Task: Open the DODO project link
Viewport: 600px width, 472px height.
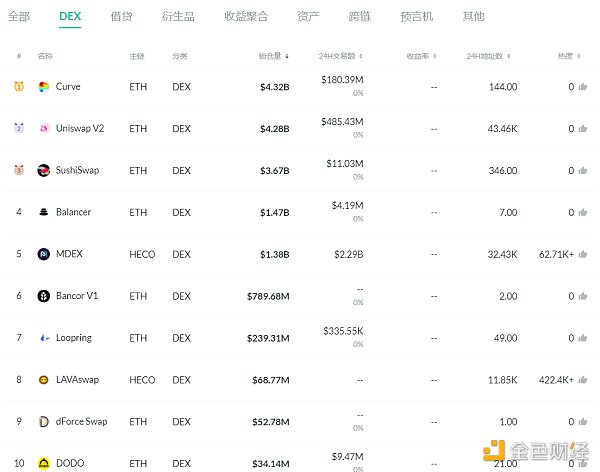Action: point(70,464)
